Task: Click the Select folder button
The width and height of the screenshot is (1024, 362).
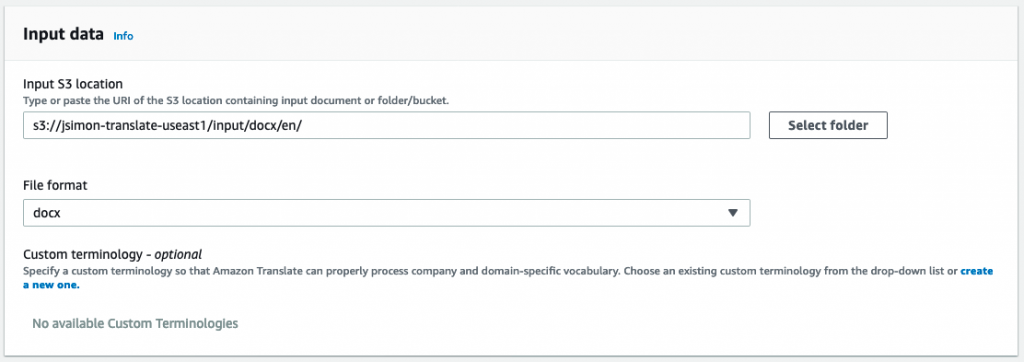Action: [828, 125]
